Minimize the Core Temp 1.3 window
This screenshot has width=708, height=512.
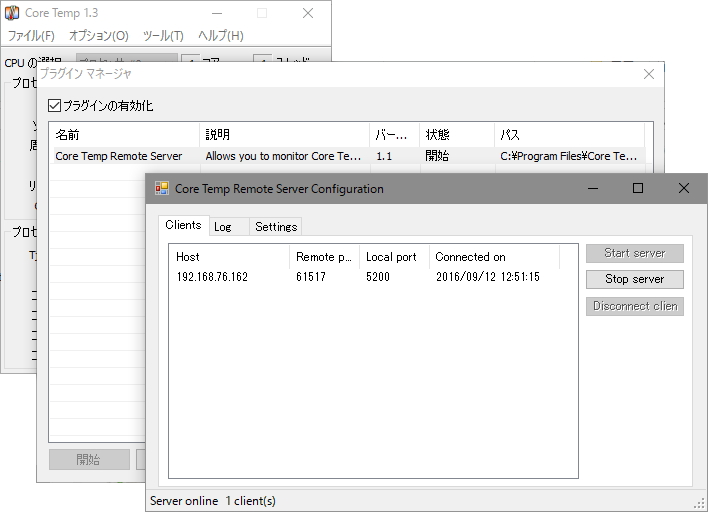coord(217,13)
